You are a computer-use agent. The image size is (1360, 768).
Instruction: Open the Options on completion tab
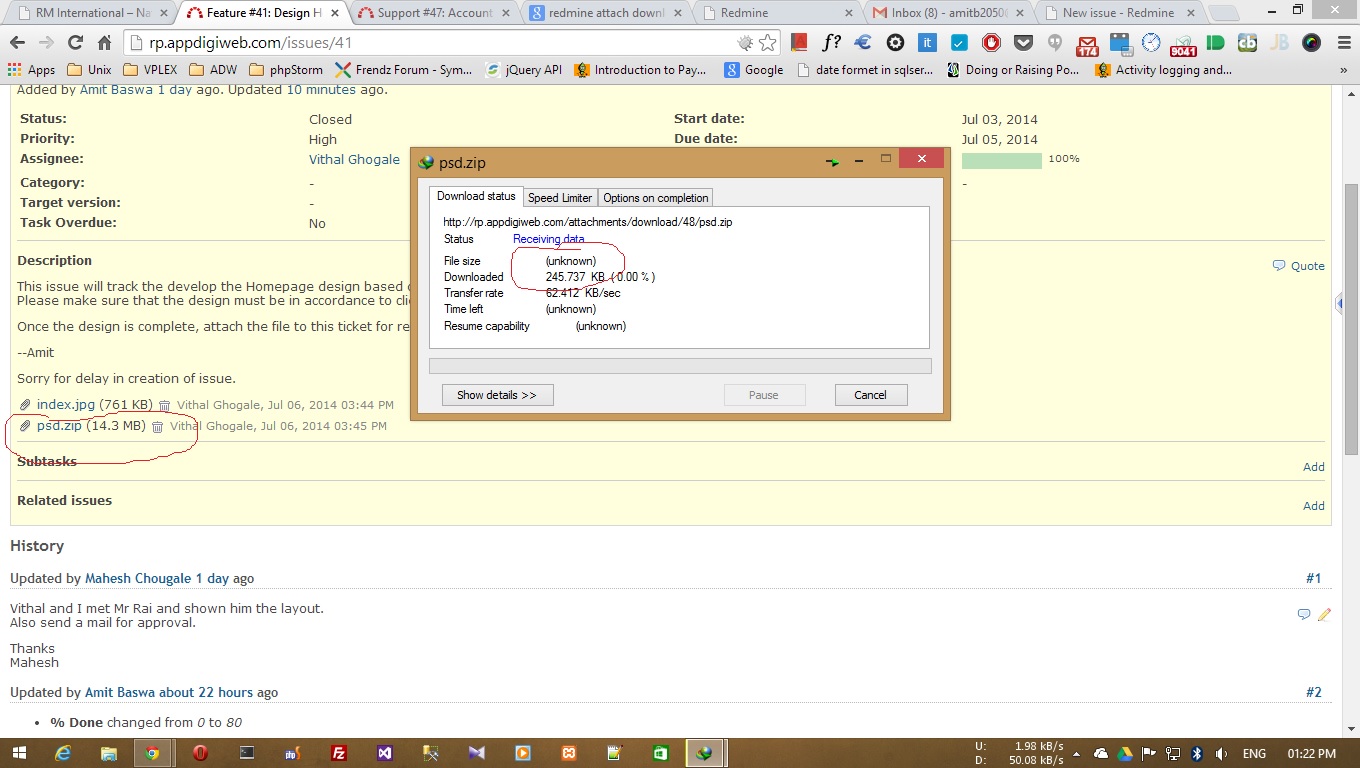(x=655, y=198)
